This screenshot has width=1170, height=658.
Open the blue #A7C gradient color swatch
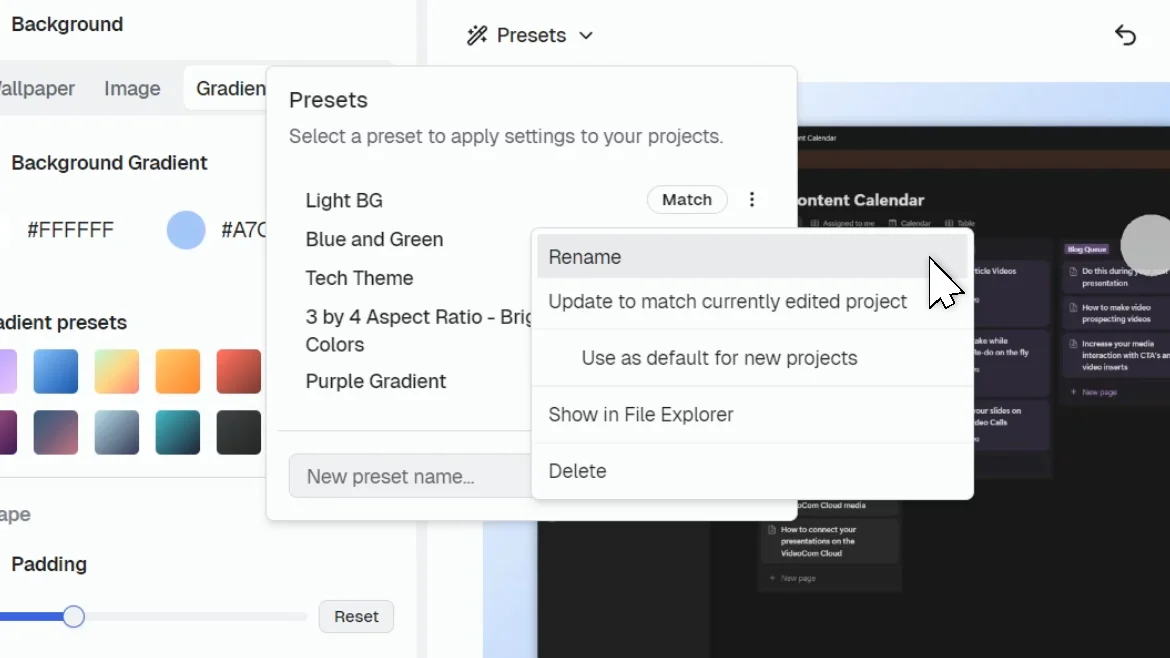186,230
